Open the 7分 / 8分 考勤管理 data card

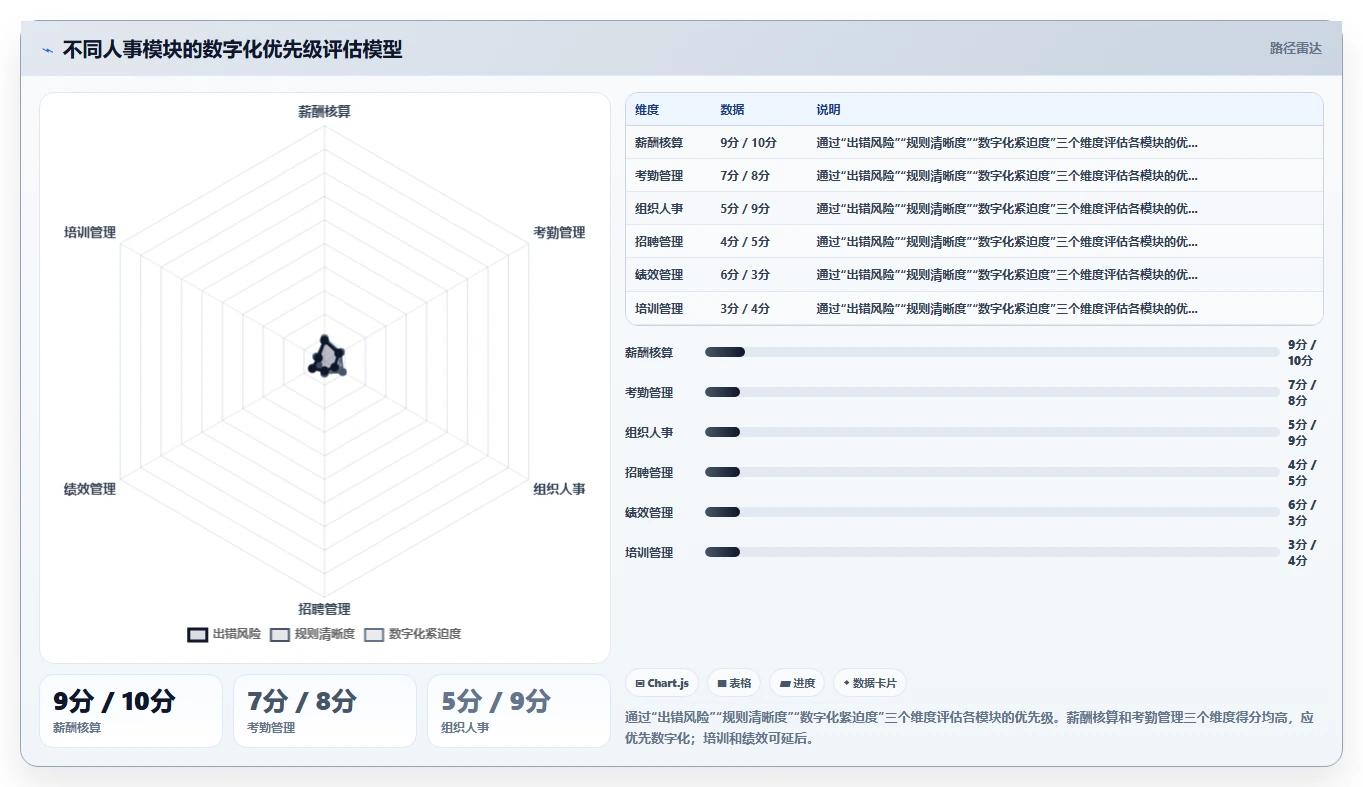(x=325, y=711)
